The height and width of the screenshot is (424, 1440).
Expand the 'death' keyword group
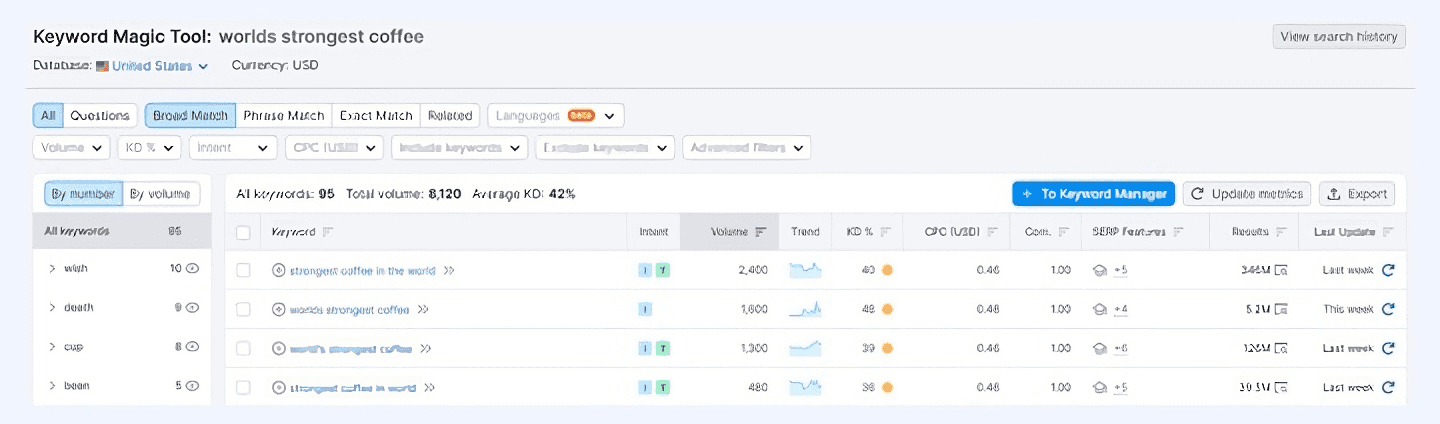[x=52, y=307]
